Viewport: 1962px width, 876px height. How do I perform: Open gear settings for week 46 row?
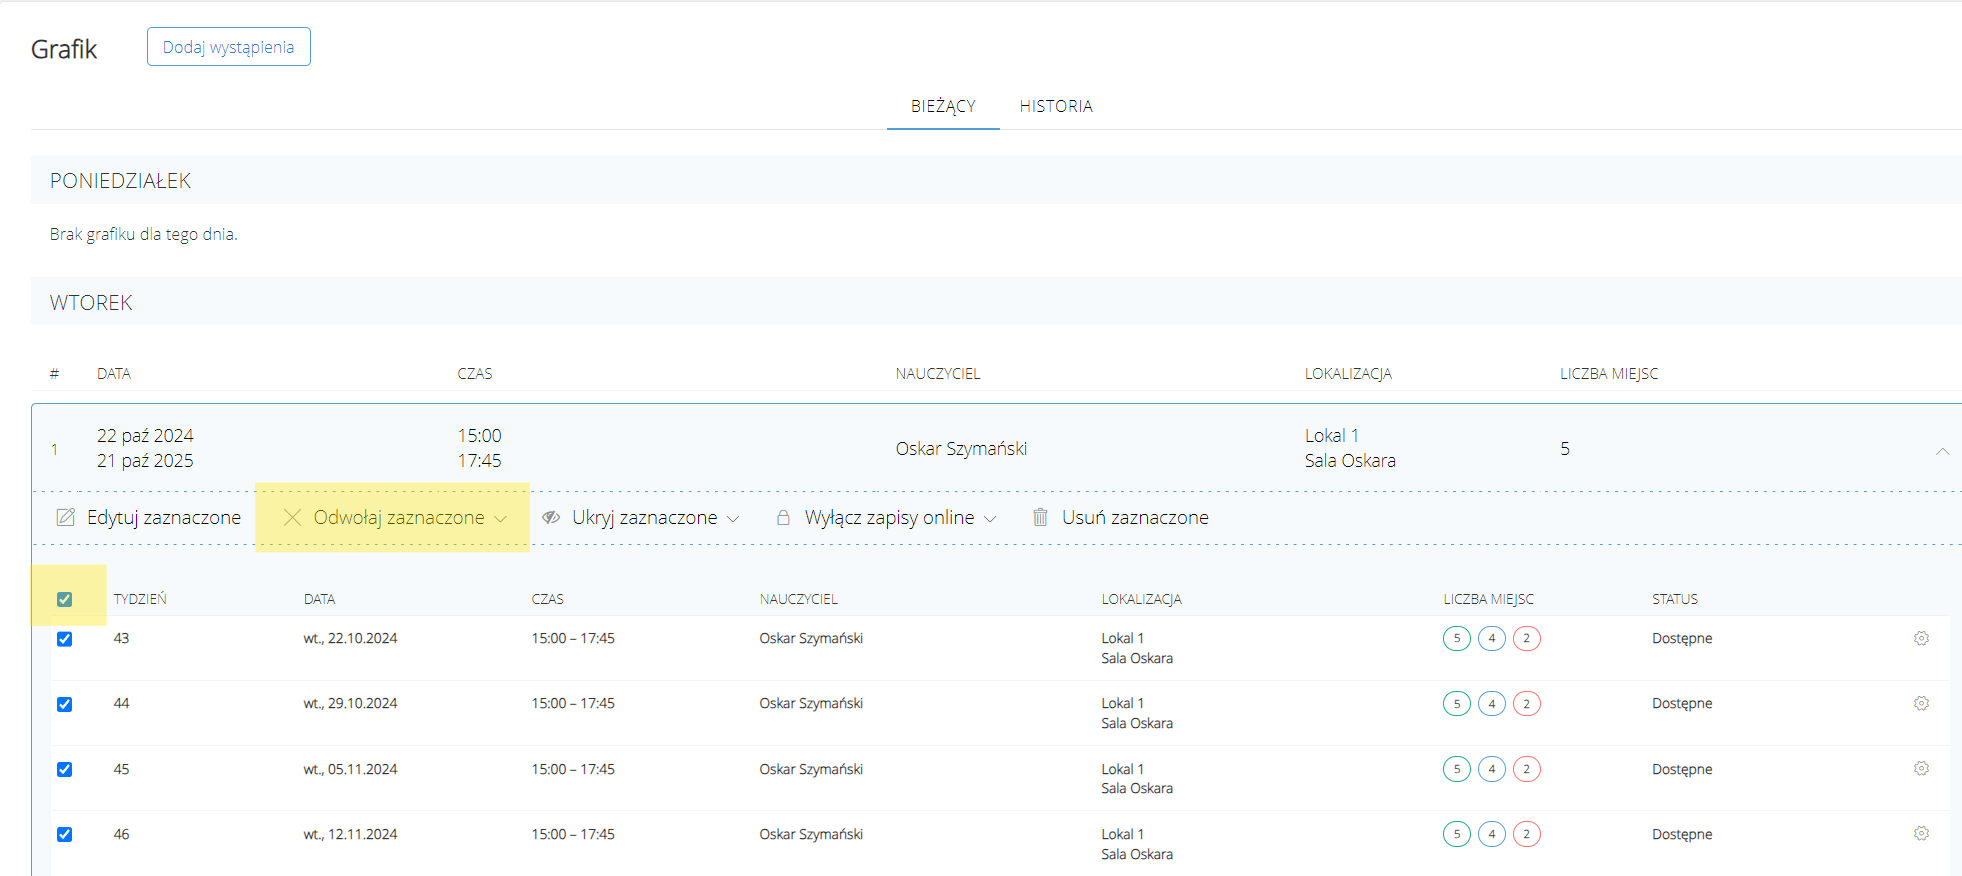[x=1921, y=833]
